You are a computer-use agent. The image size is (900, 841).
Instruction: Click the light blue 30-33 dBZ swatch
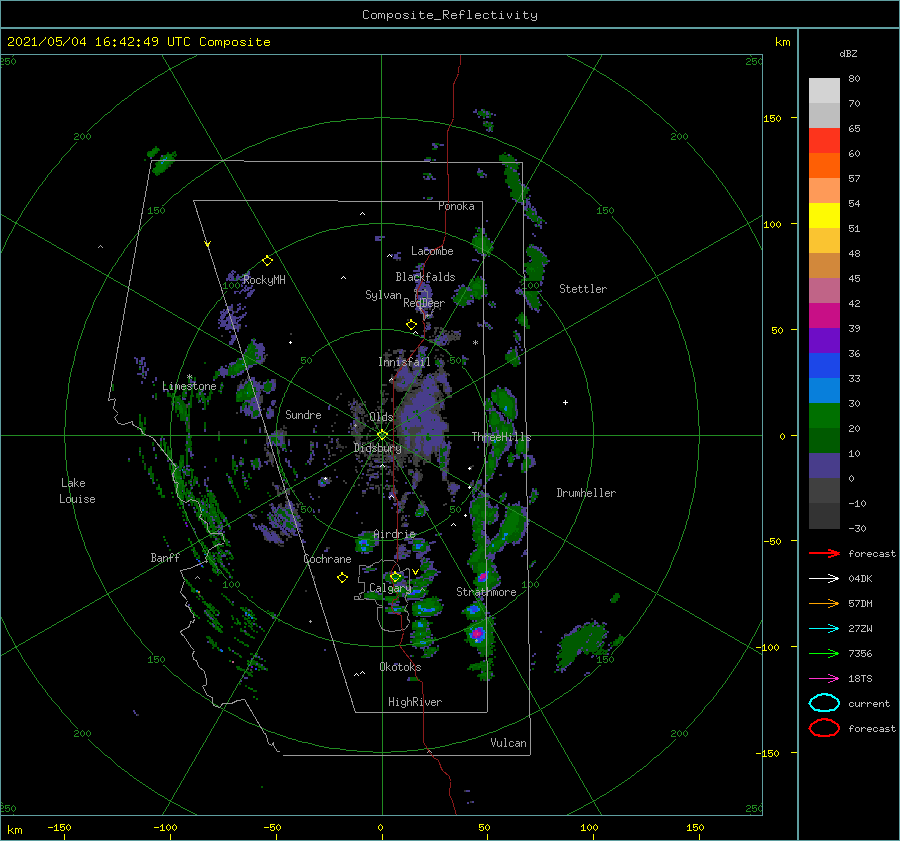pos(824,391)
